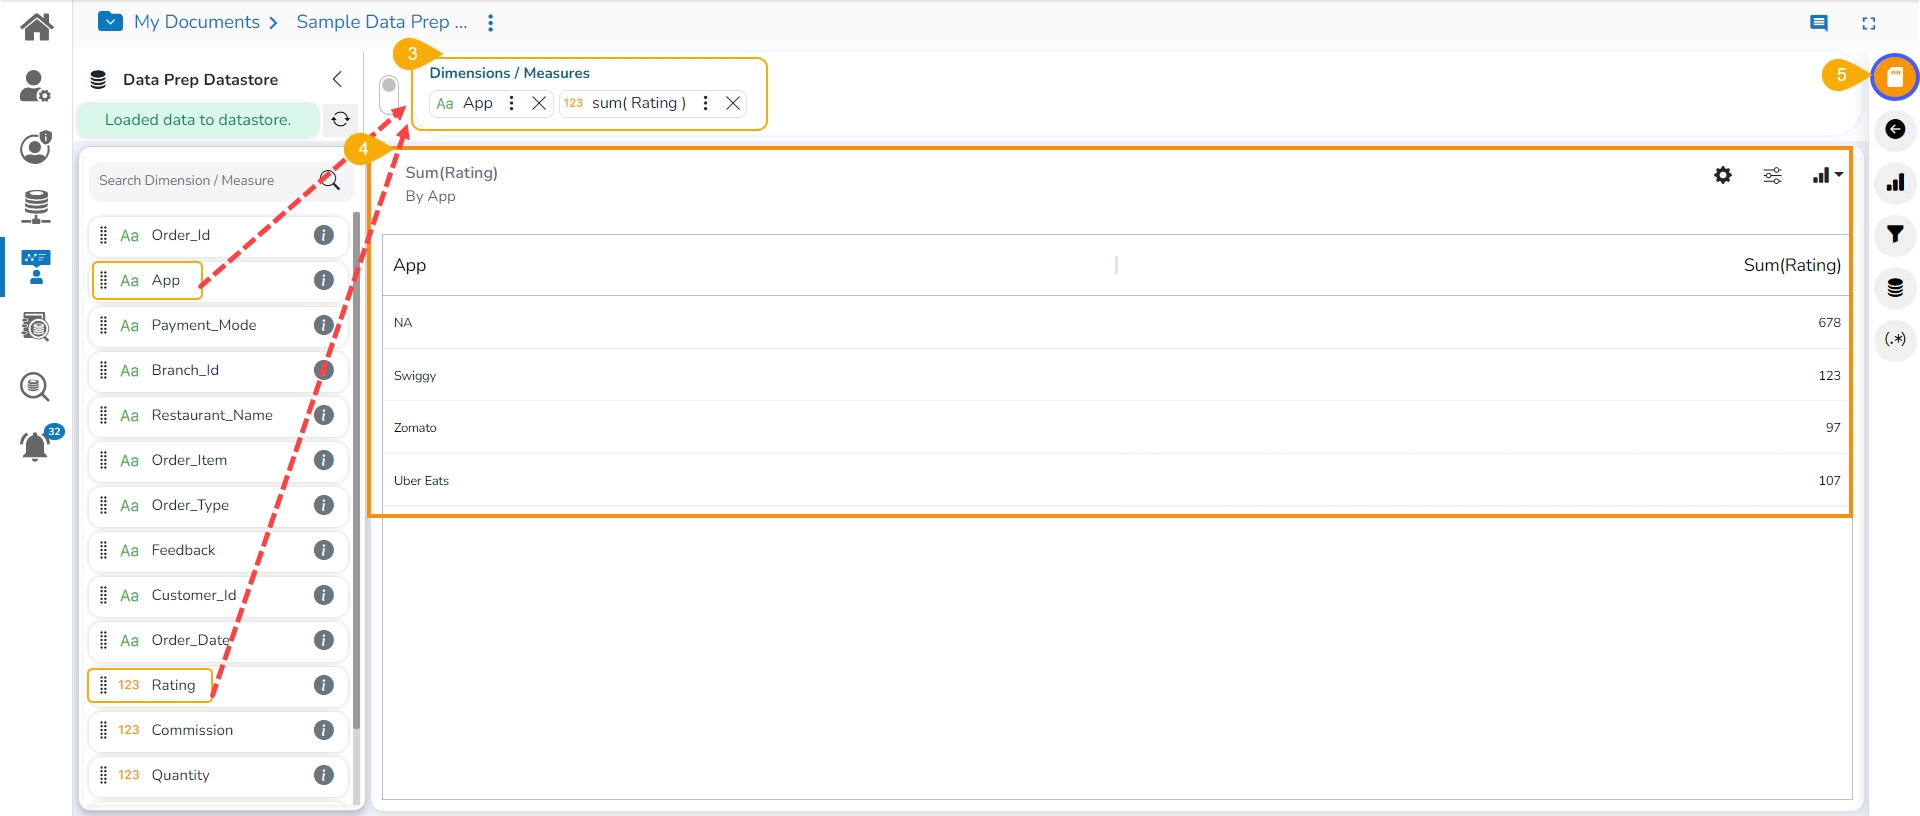Viewport: 1920px width, 816px height.
Task: Click the Search Dimension / Measure field
Action: (x=205, y=180)
